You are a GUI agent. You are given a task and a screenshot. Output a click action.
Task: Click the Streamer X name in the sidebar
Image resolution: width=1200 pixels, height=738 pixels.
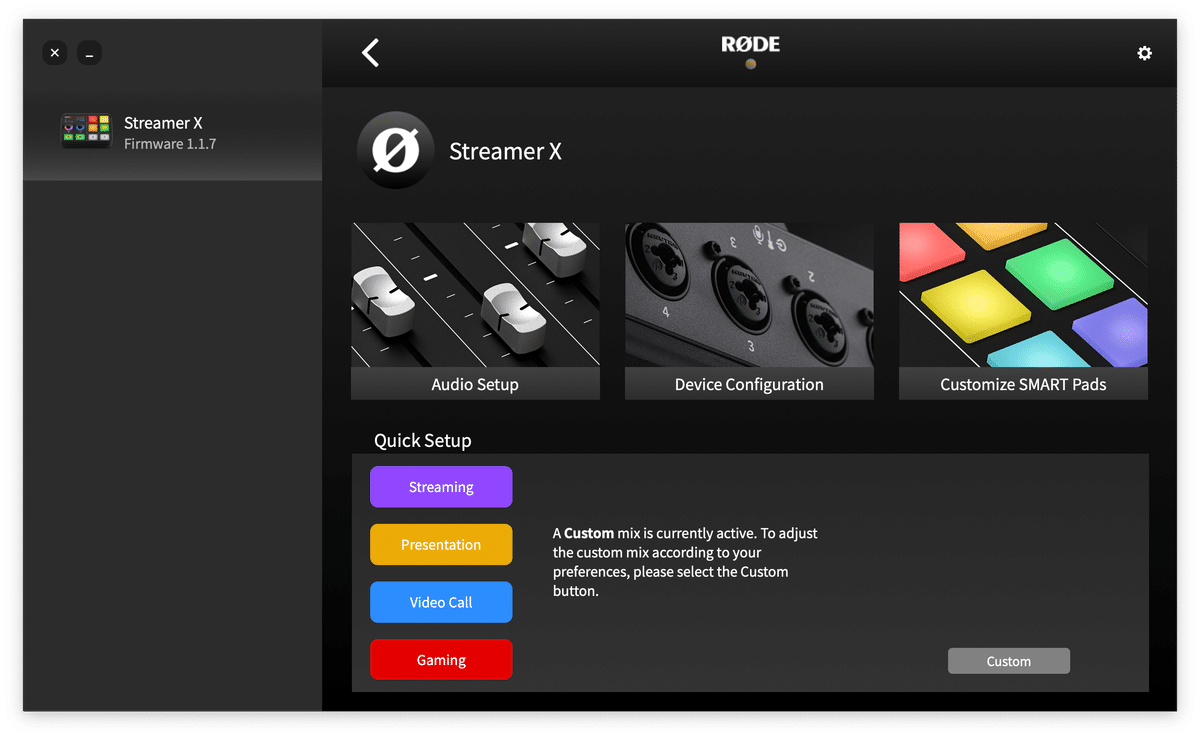163,123
